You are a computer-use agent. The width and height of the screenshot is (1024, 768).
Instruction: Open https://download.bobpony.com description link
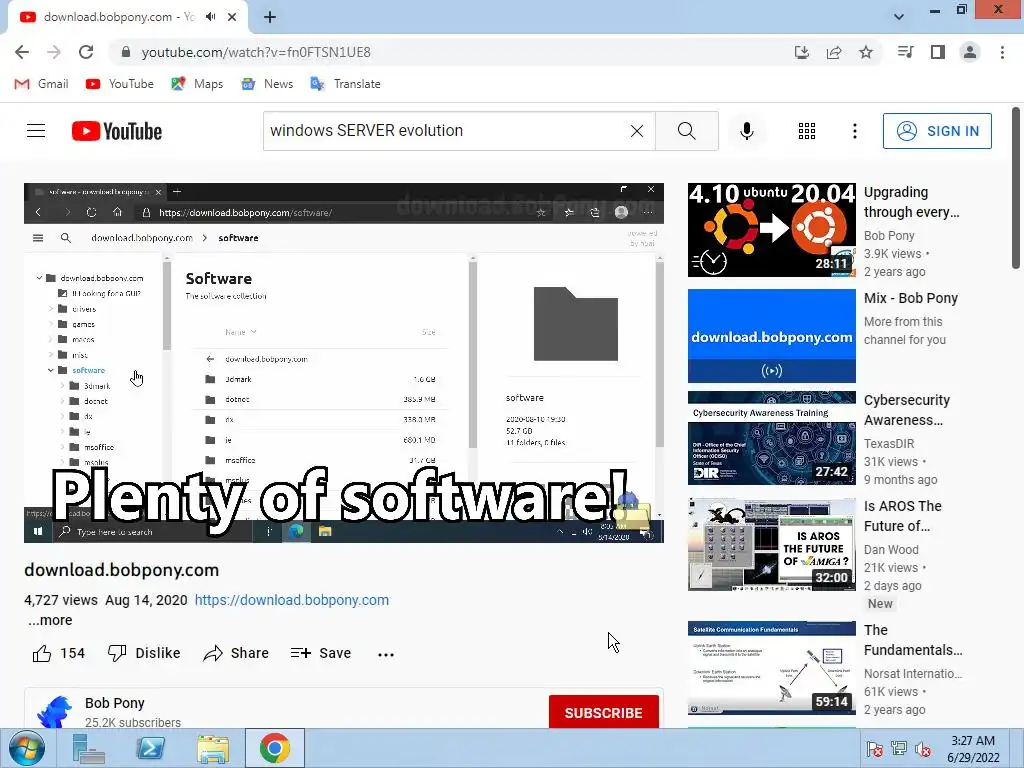pyautogui.click(x=292, y=600)
